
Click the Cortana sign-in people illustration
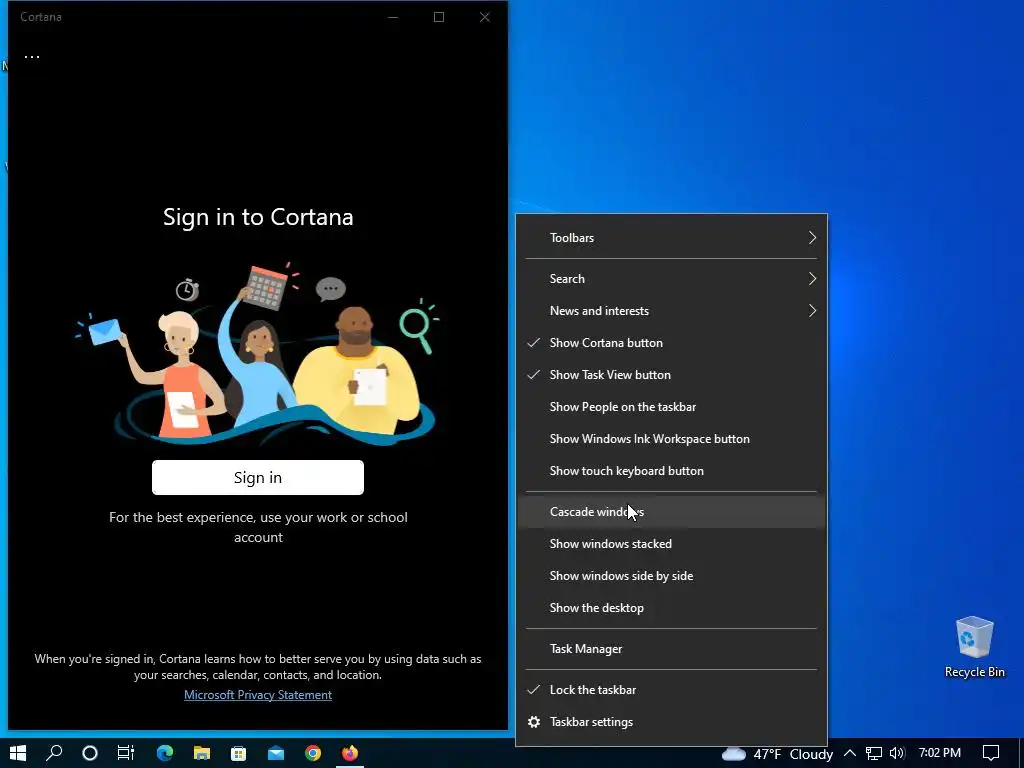[258, 354]
